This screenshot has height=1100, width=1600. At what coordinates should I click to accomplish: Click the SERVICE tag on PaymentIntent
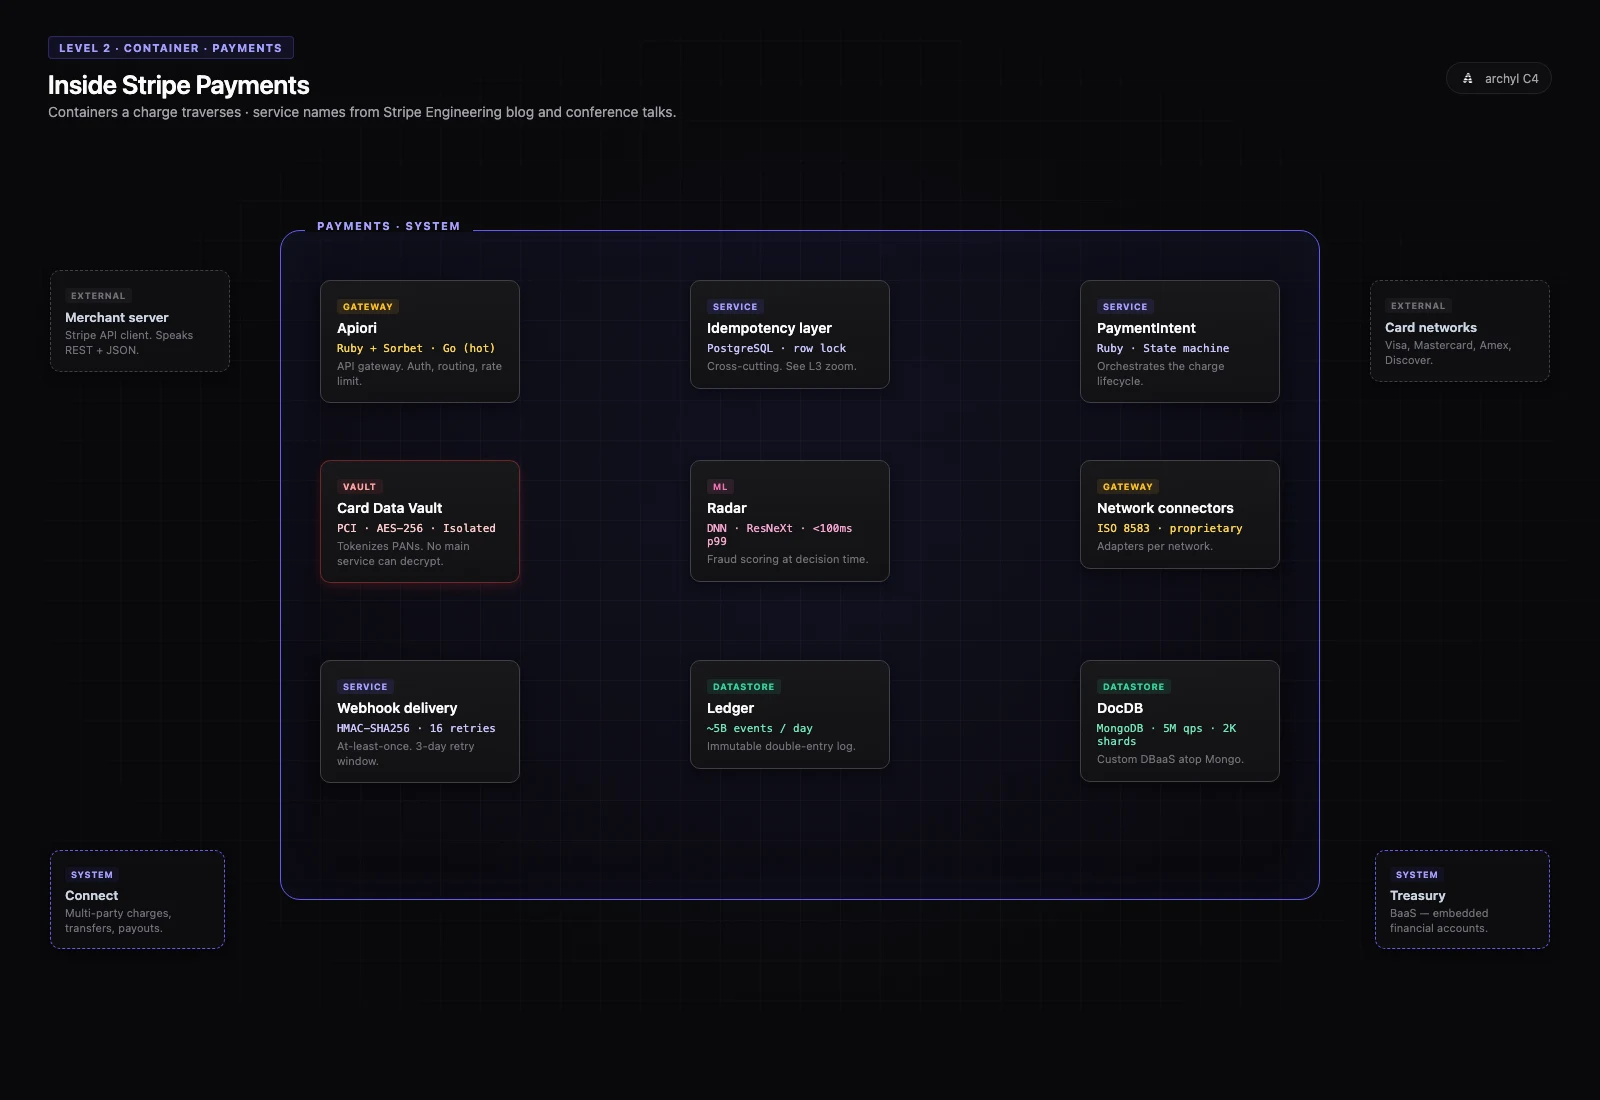(x=1125, y=307)
